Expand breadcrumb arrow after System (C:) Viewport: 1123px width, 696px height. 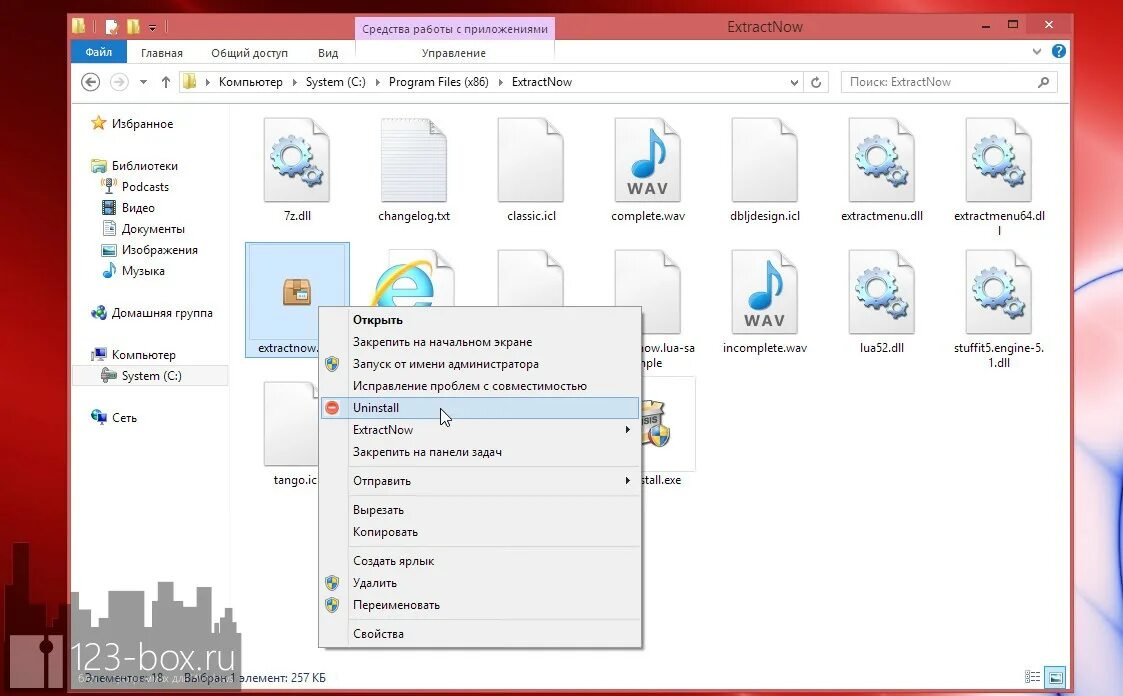(x=377, y=82)
